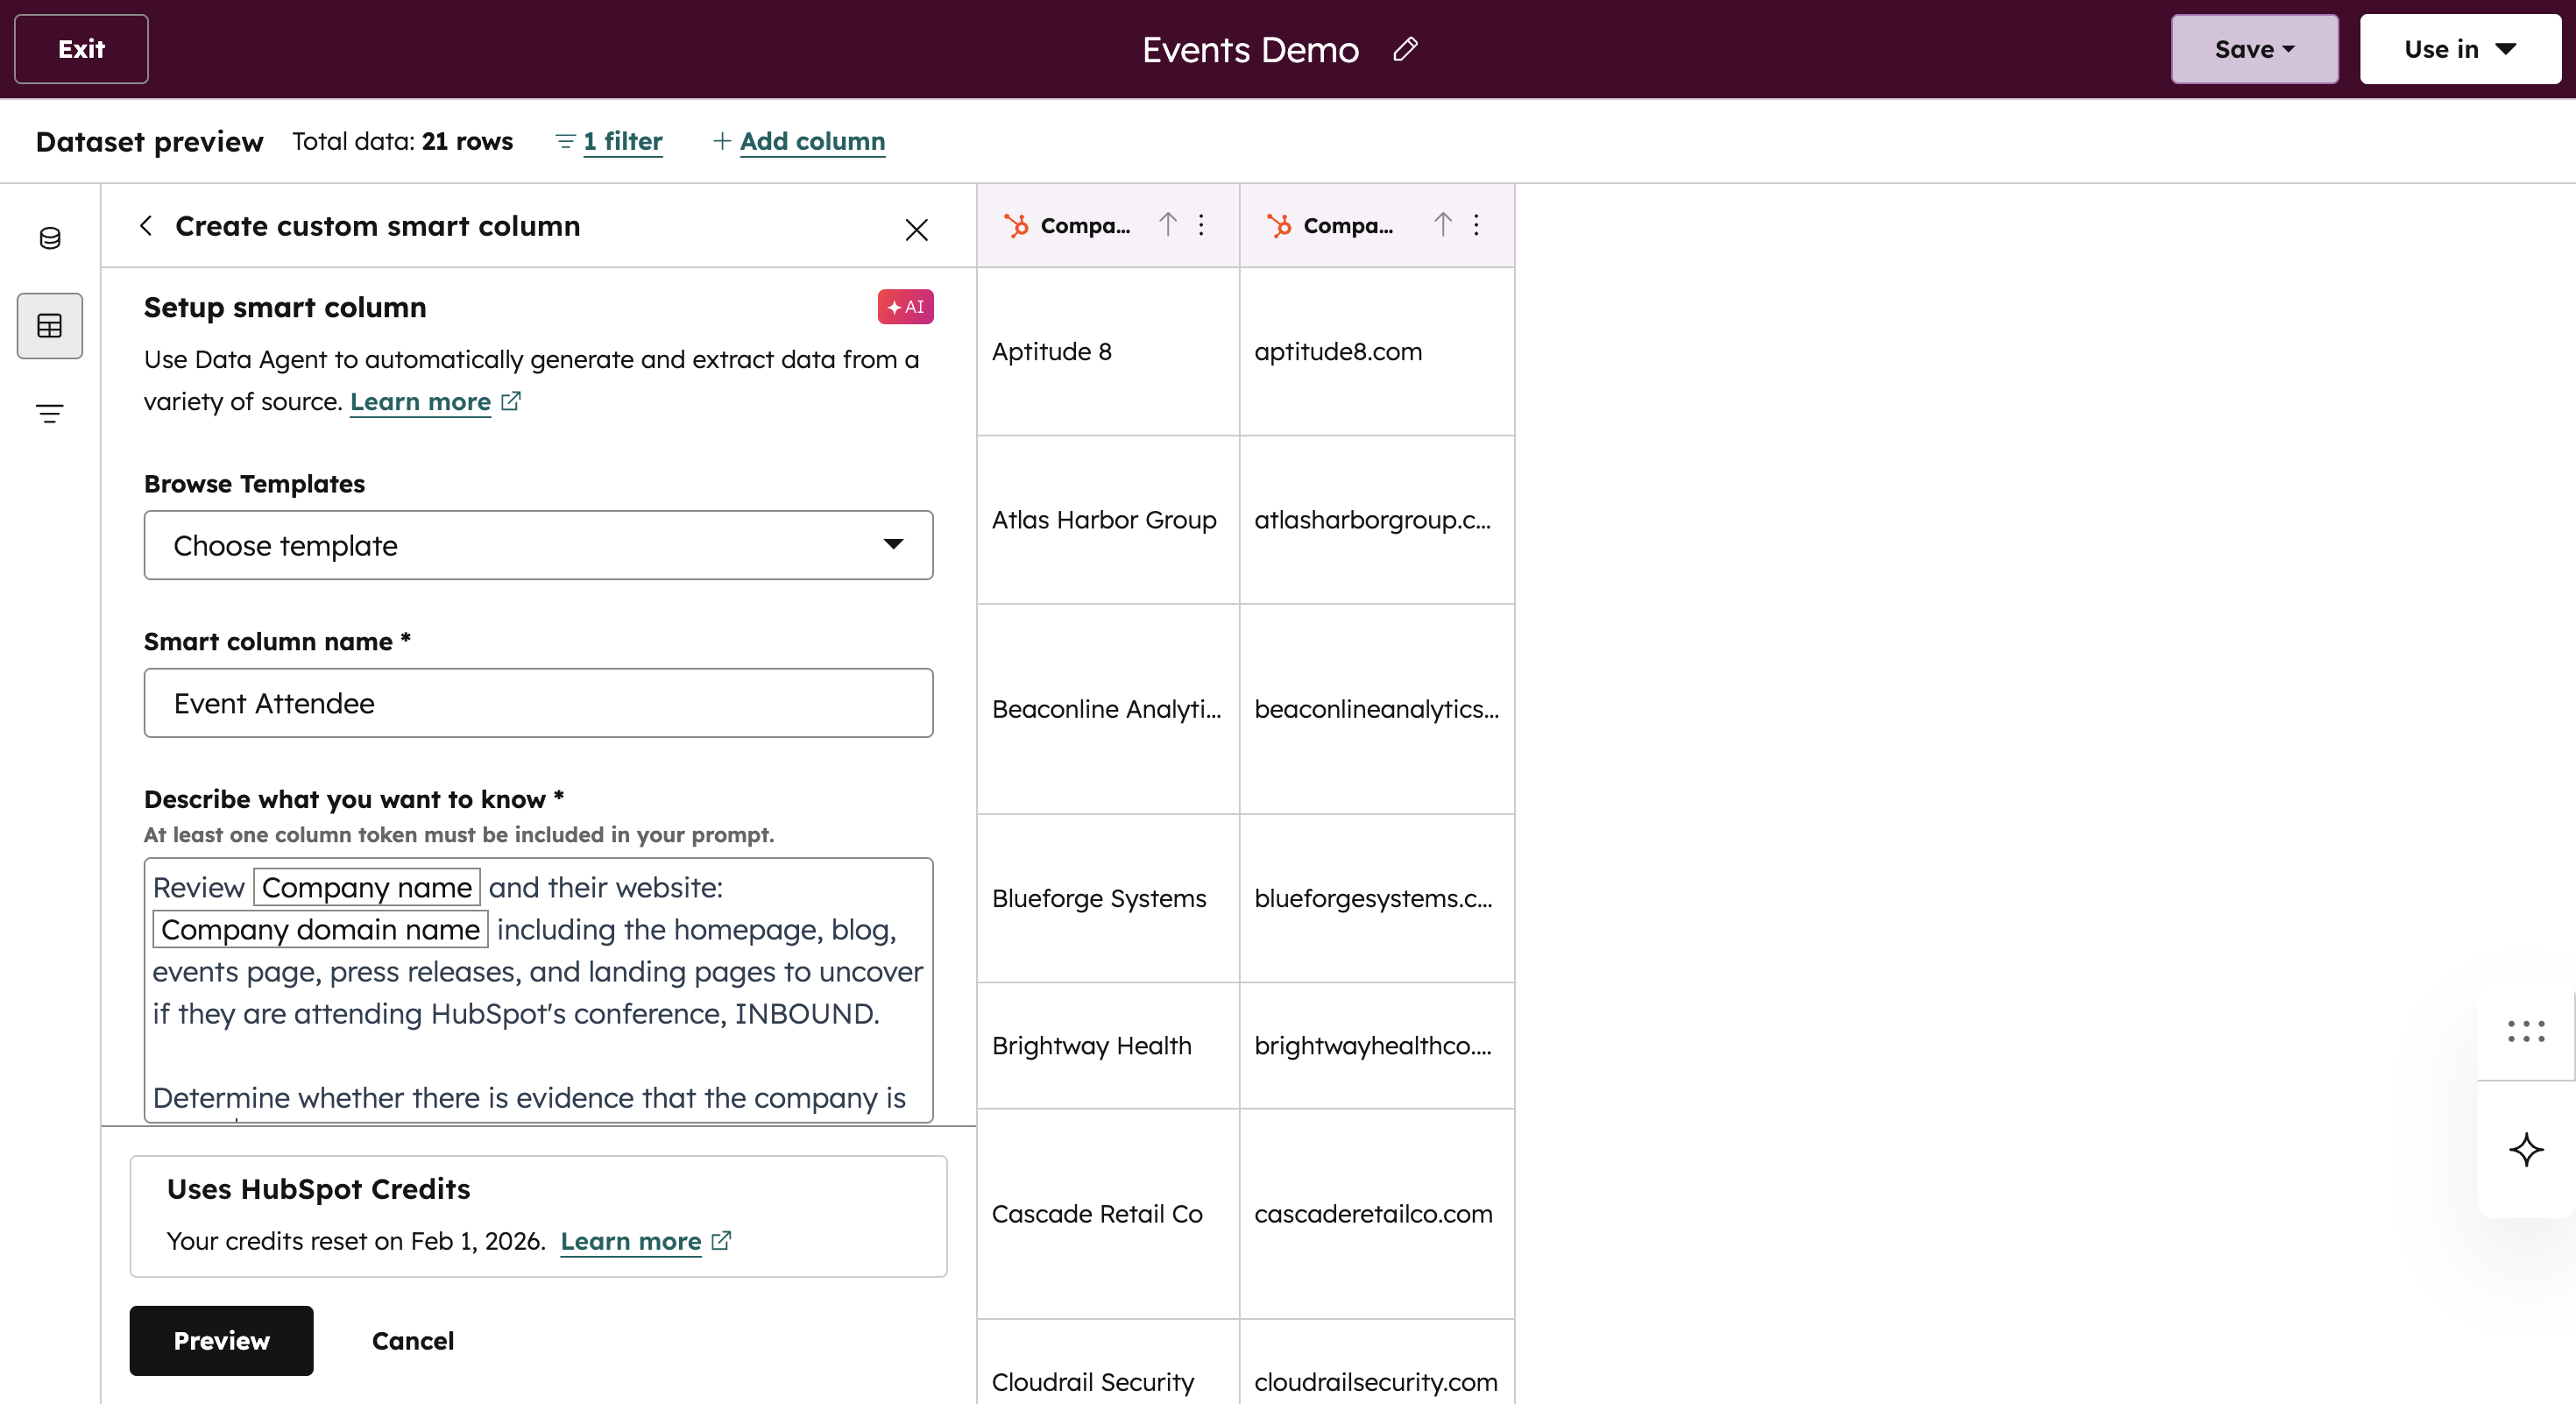Go back using the left chevron arrow
Viewport: 2576px width, 1404px height.
click(146, 226)
